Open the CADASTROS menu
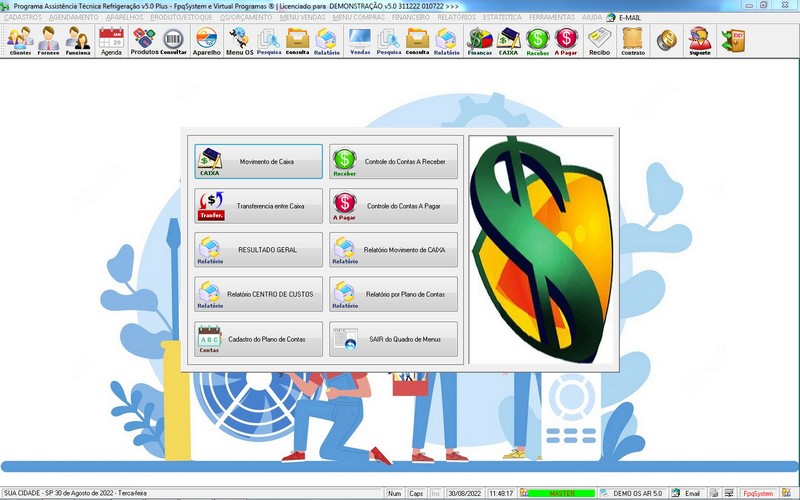Screen dimensions: 800x500 coord(23,17)
